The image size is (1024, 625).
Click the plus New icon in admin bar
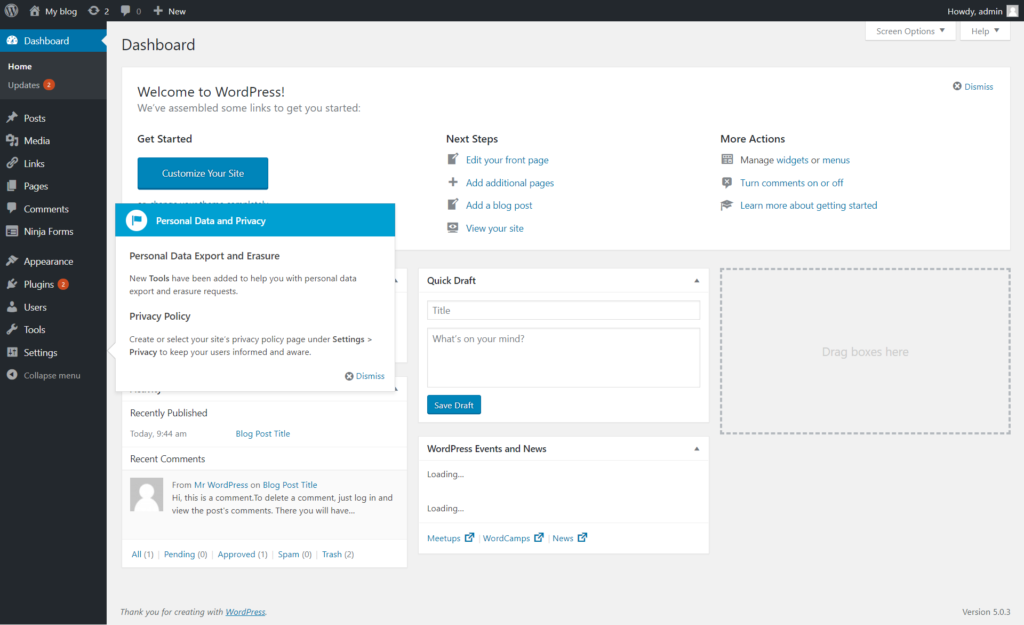coord(158,10)
